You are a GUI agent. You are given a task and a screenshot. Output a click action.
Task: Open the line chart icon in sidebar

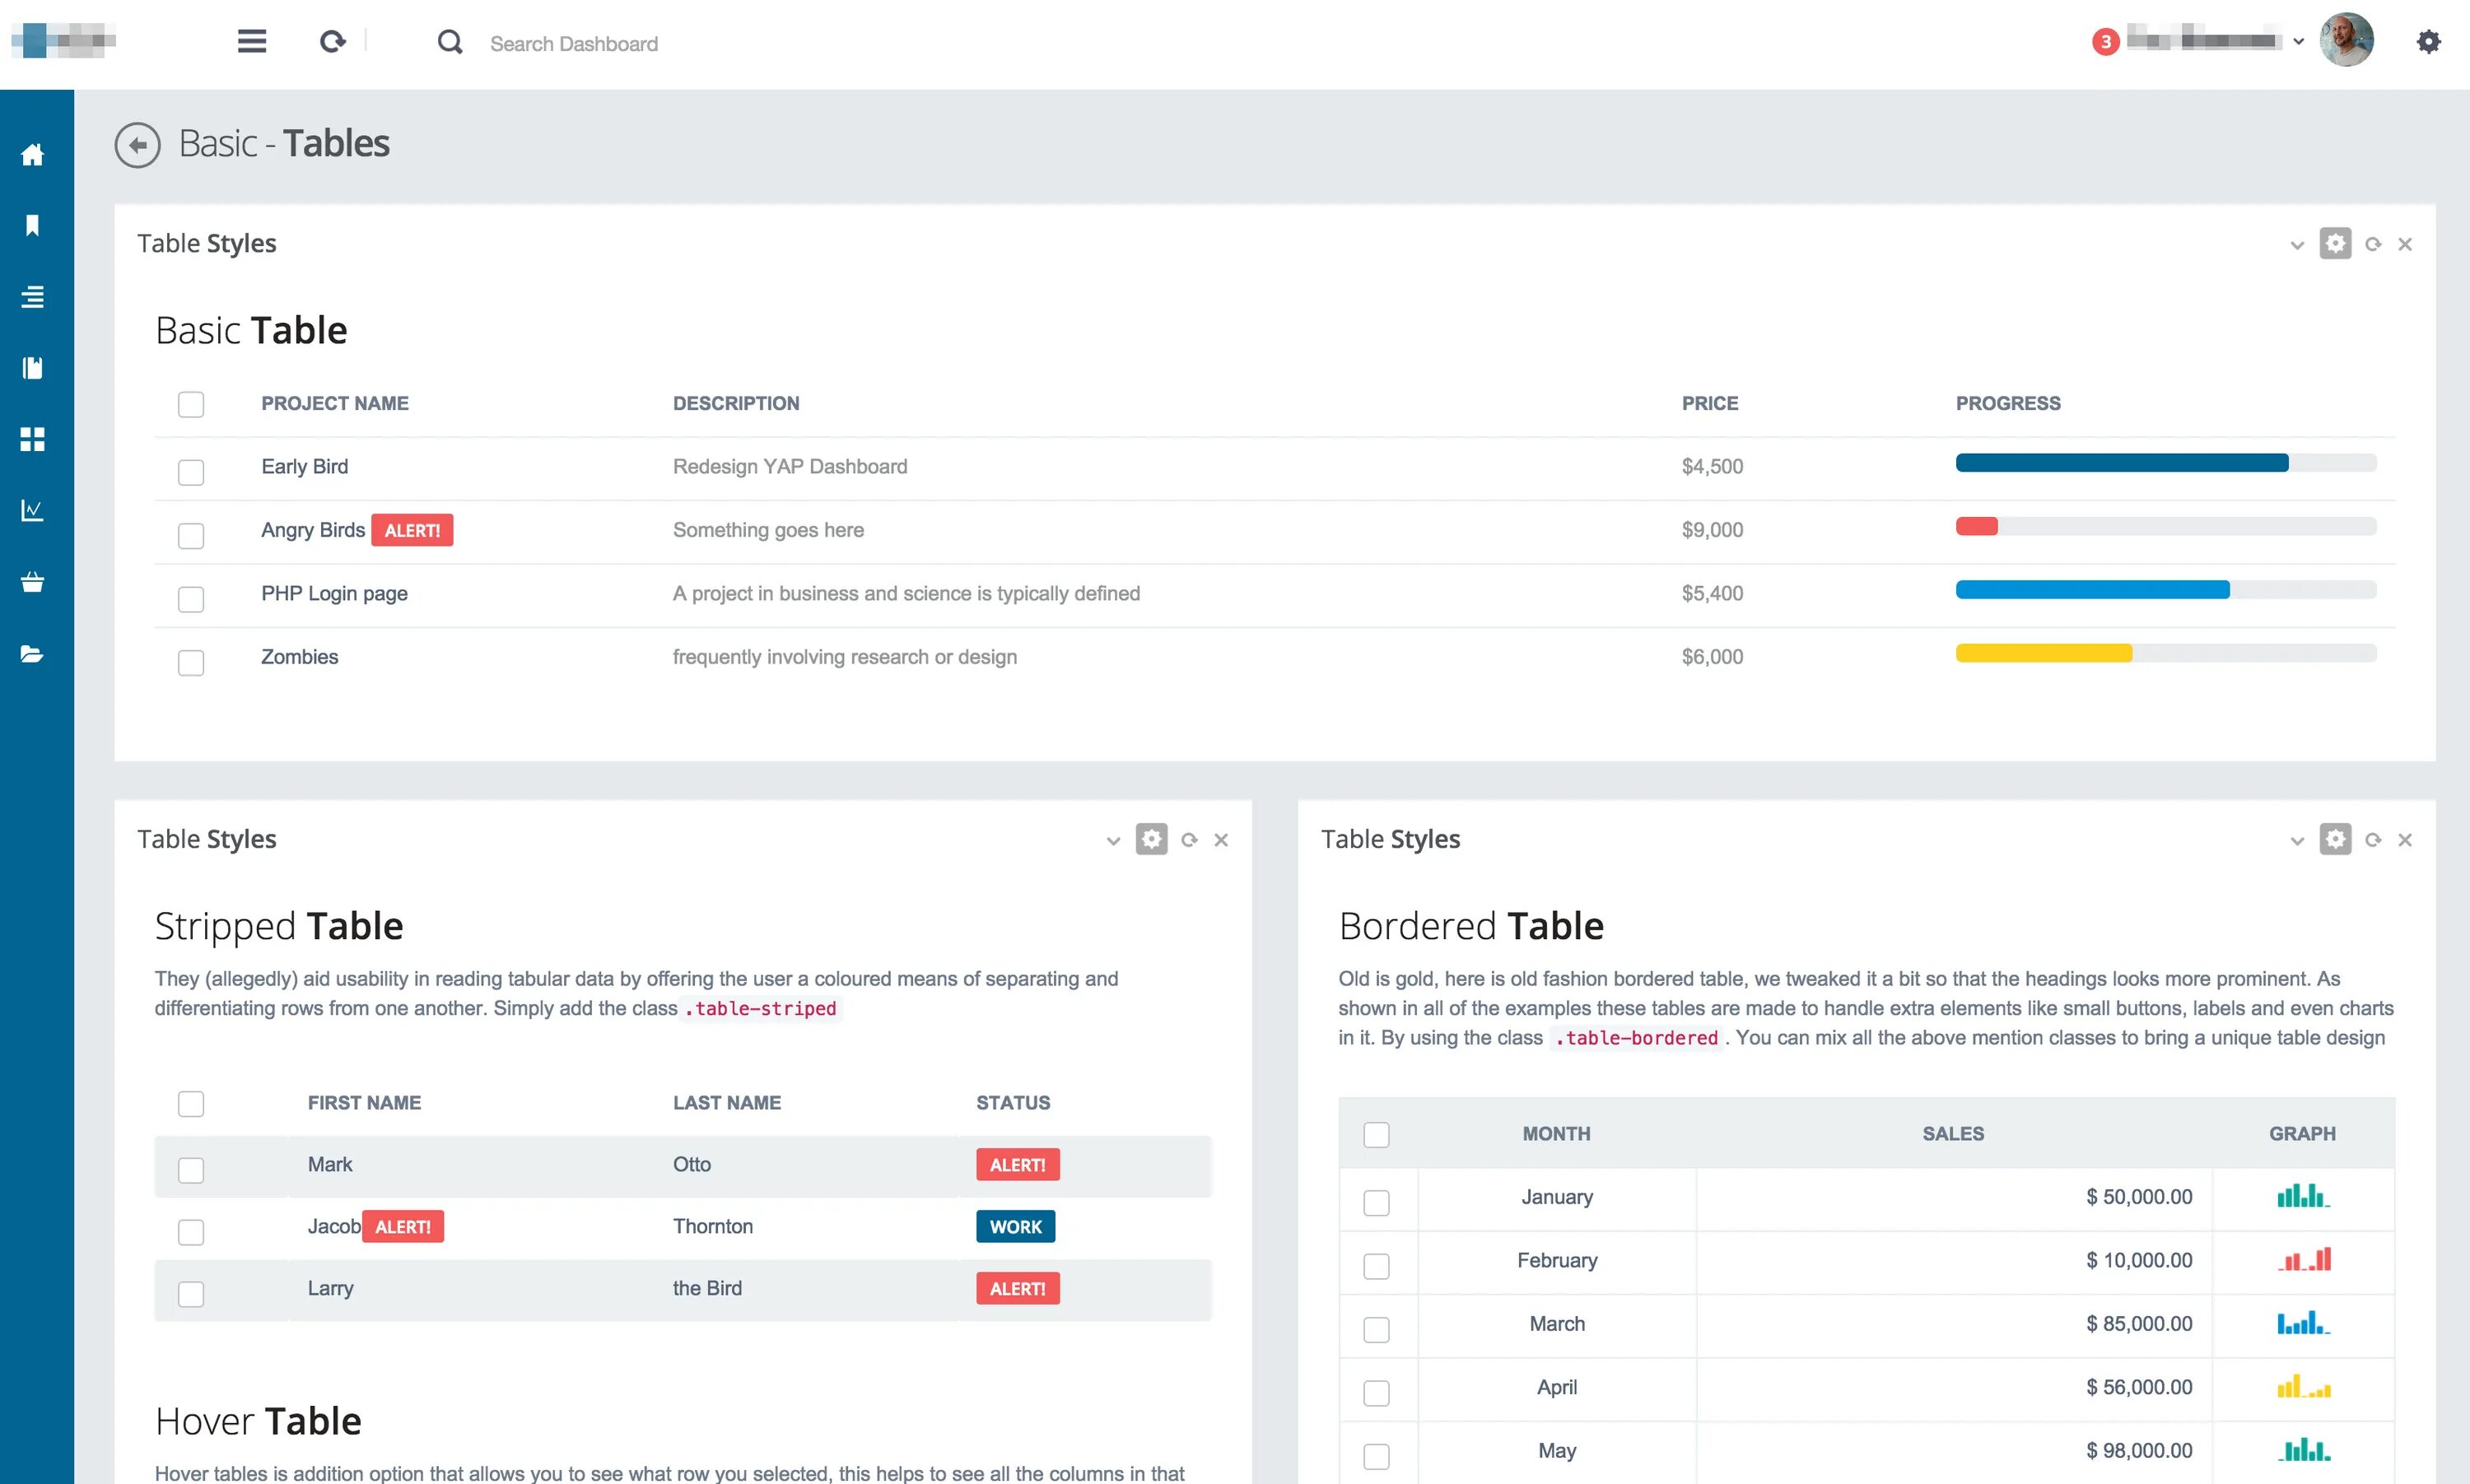[x=32, y=510]
